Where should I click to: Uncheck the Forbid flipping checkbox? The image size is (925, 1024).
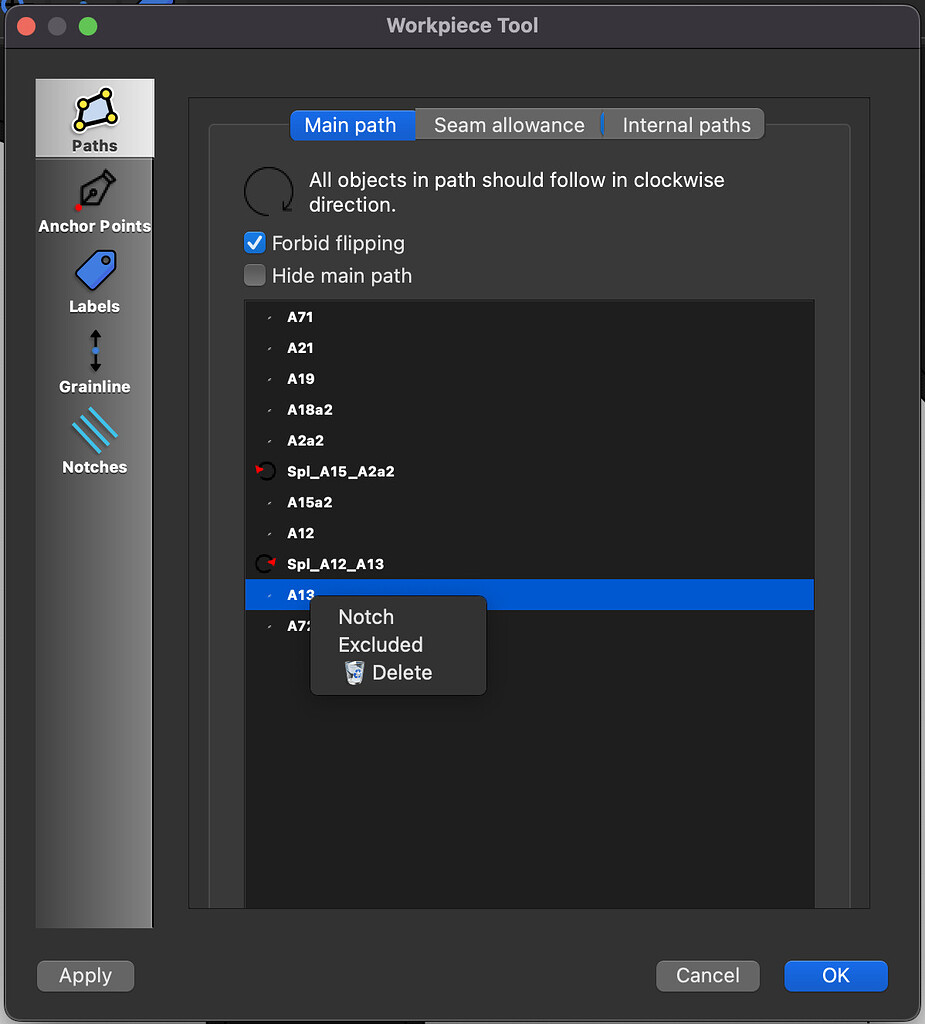click(x=254, y=242)
